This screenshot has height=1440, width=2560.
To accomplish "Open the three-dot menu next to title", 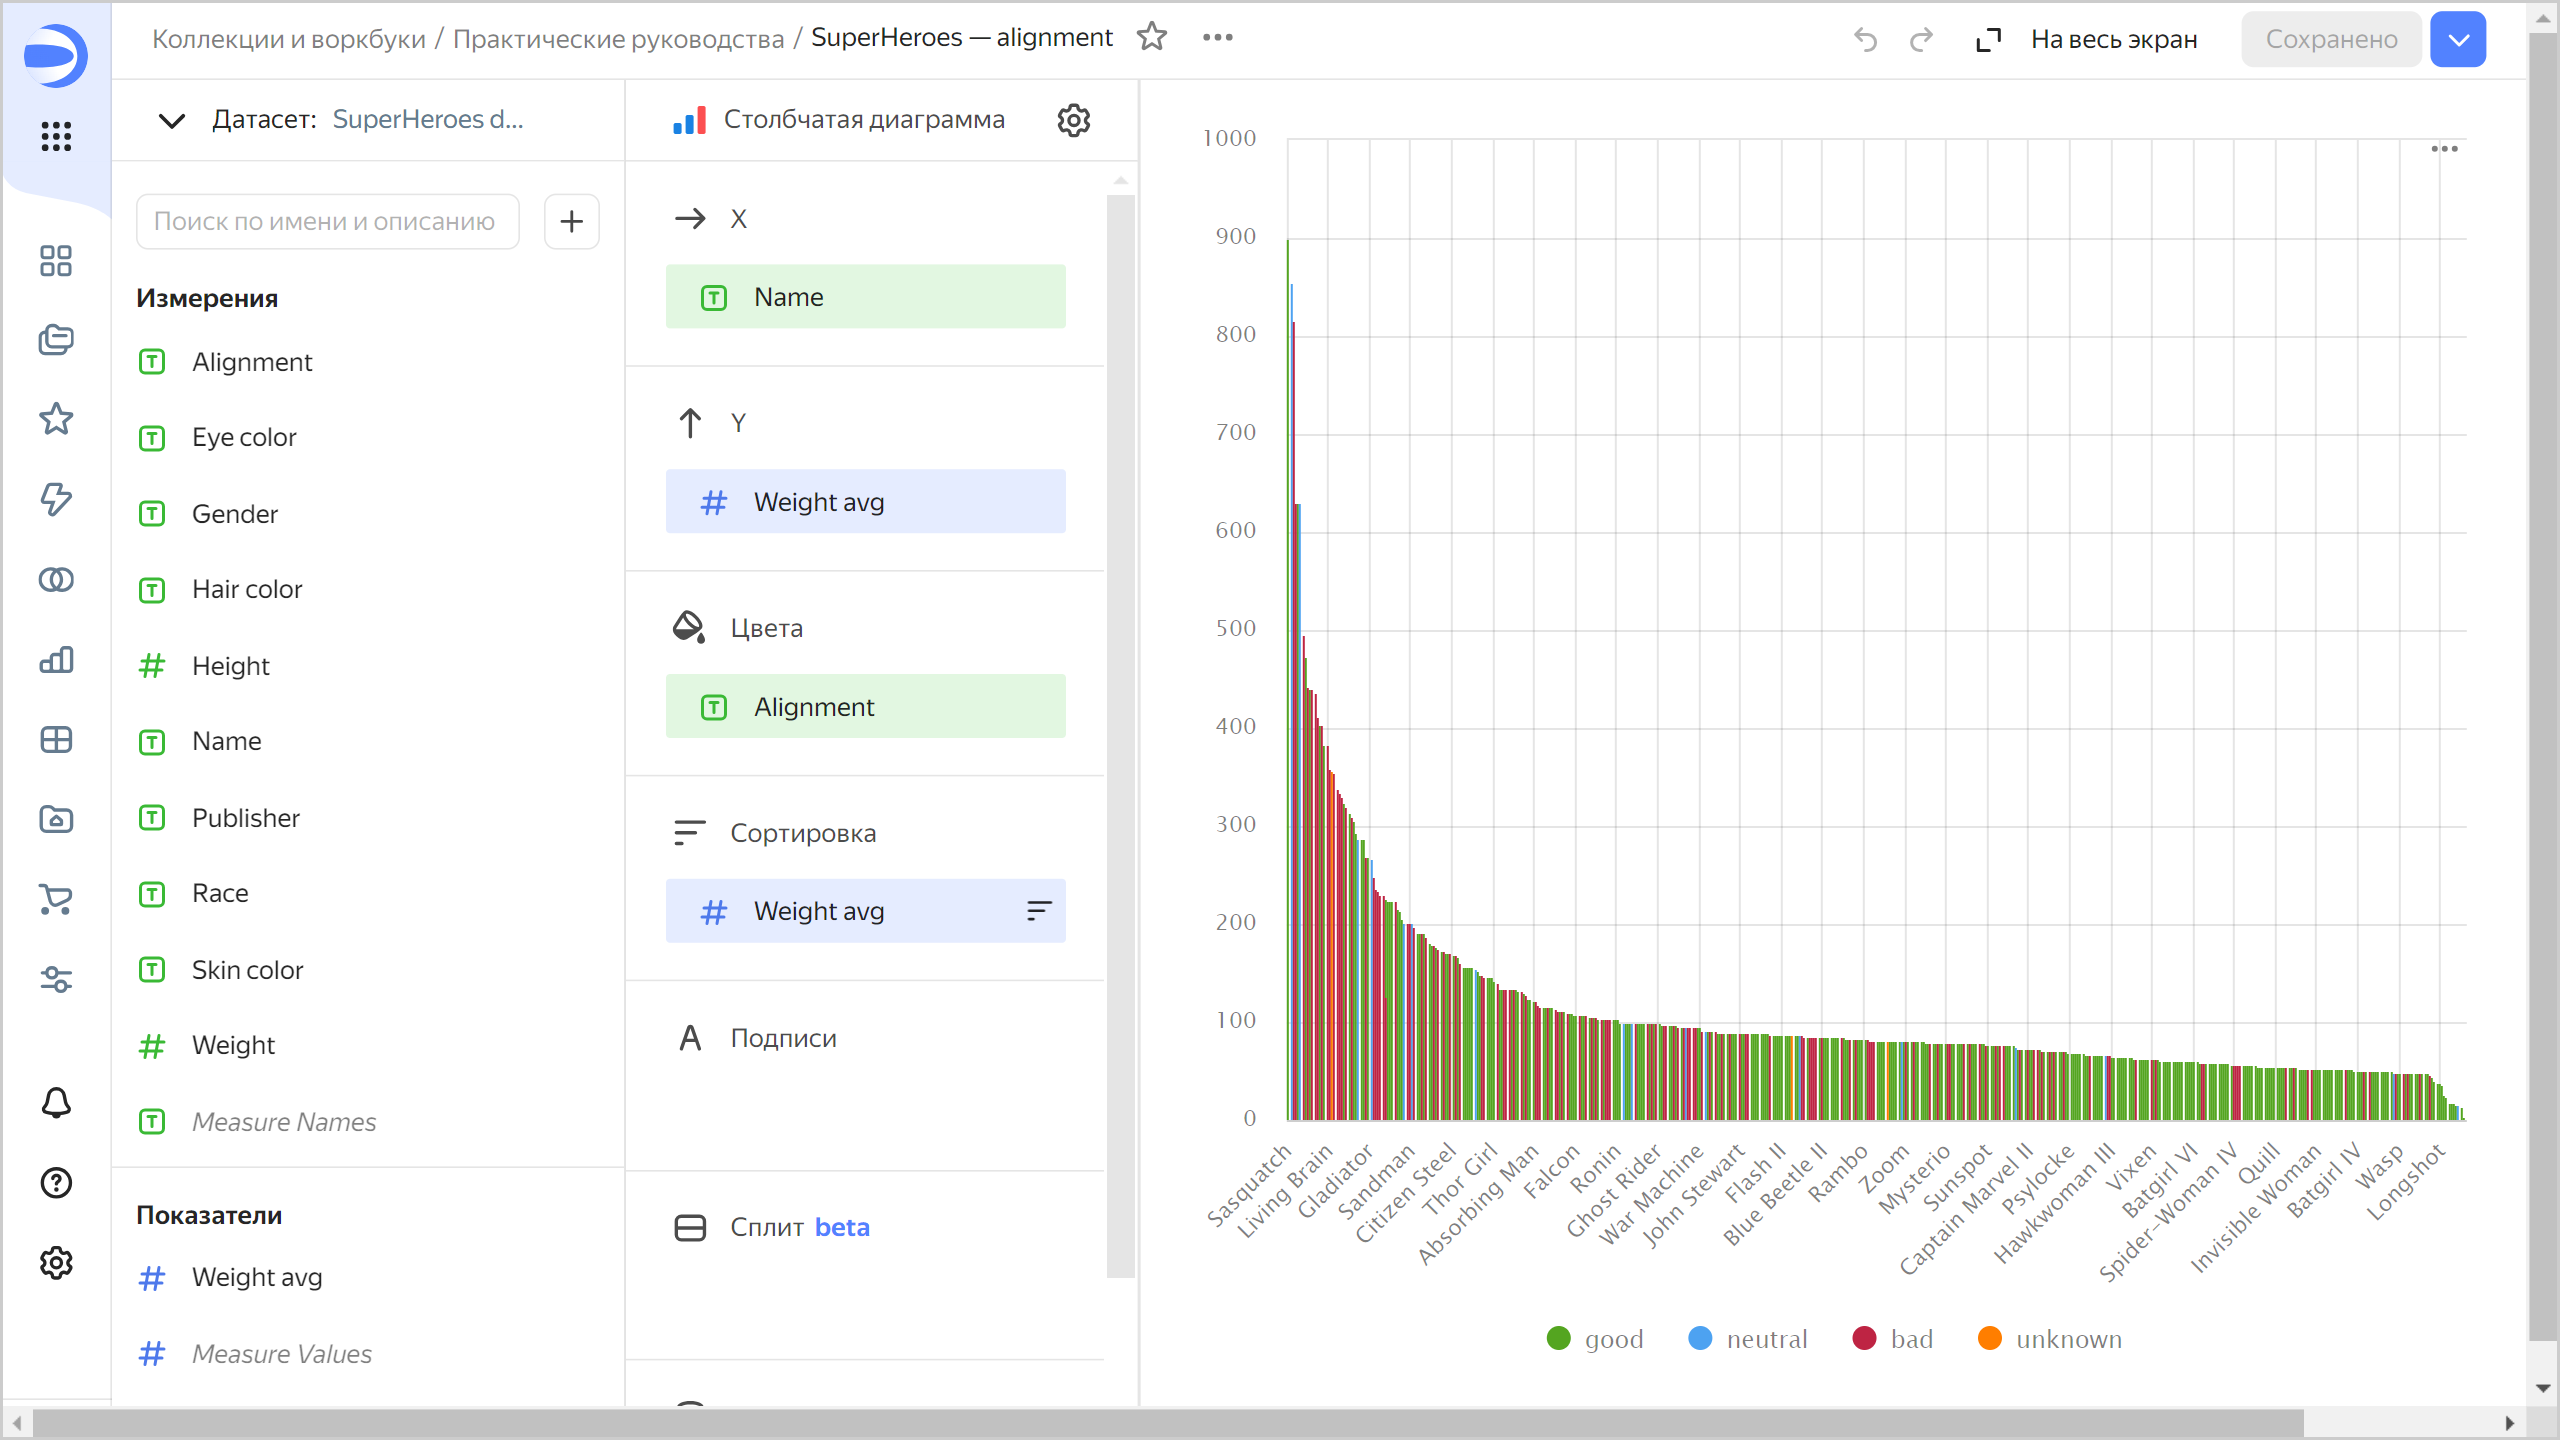I will (x=1218, y=37).
